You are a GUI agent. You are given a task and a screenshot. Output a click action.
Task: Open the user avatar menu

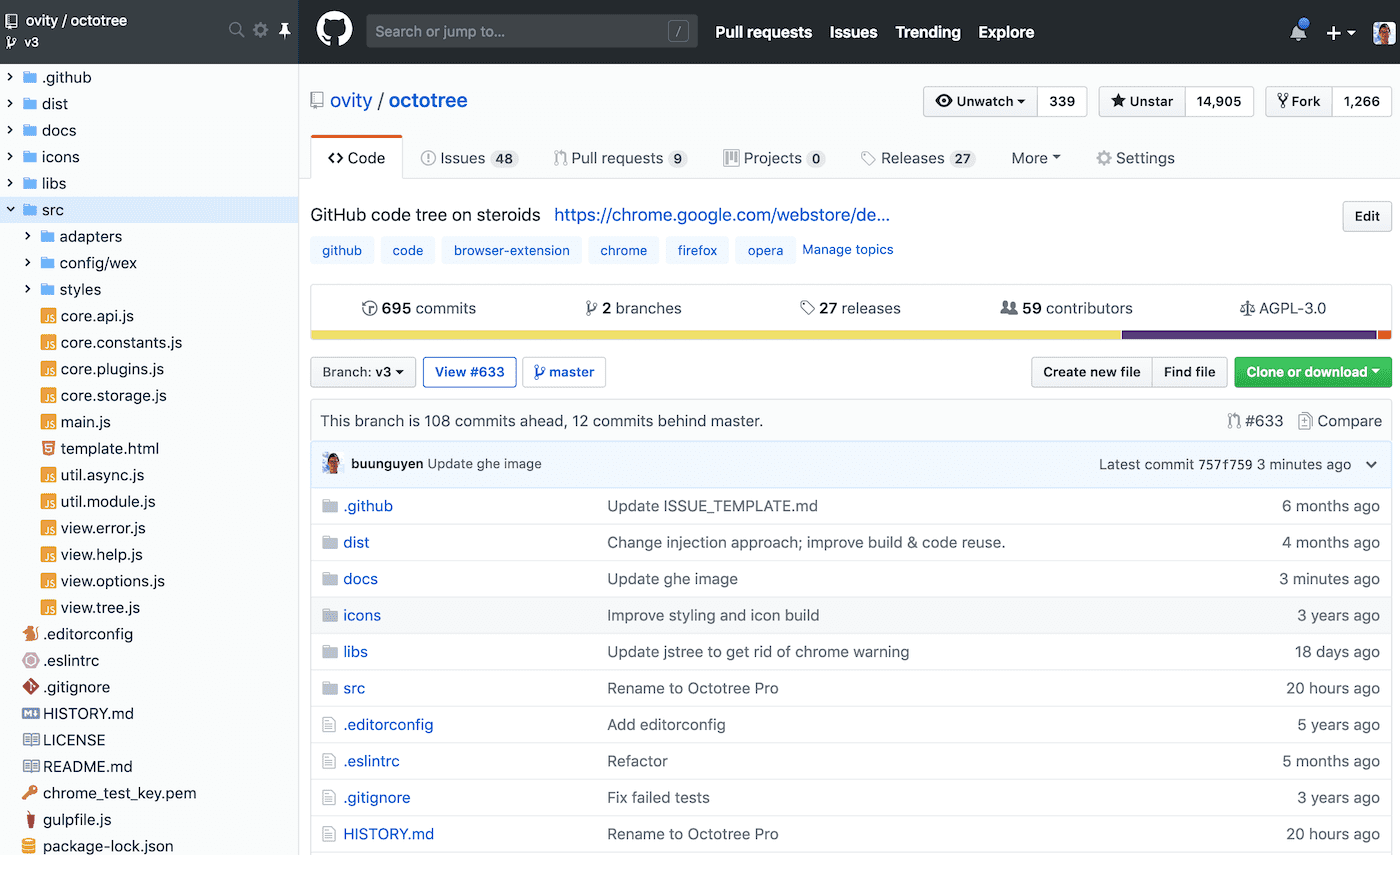pos(1384,33)
